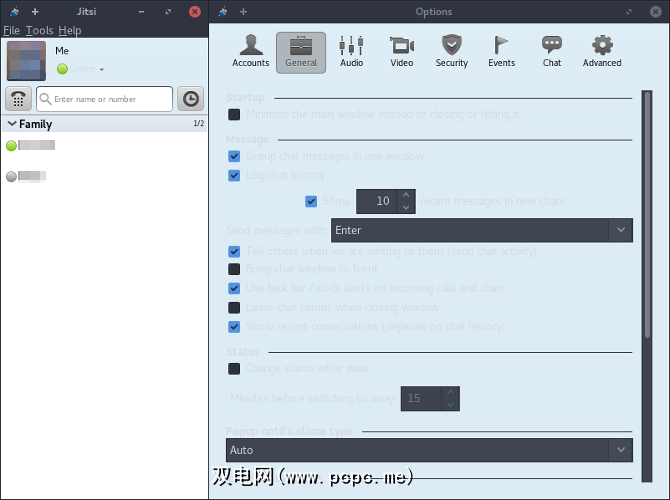Image resolution: width=670 pixels, height=500 pixels.
Task: Close the Jitsi main window
Action: (x=195, y=12)
